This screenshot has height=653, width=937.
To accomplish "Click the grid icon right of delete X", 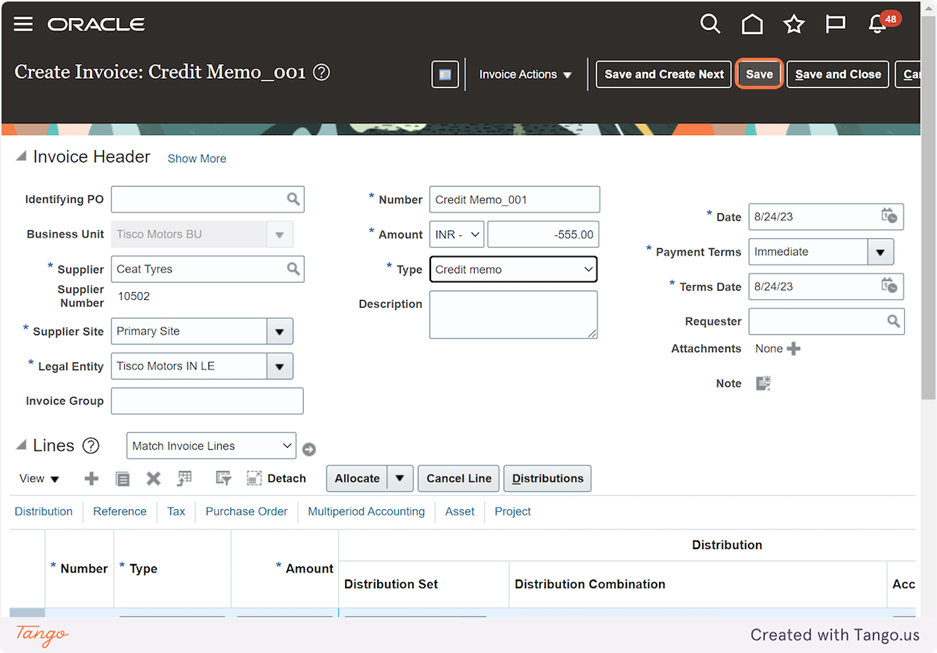I will point(185,478).
